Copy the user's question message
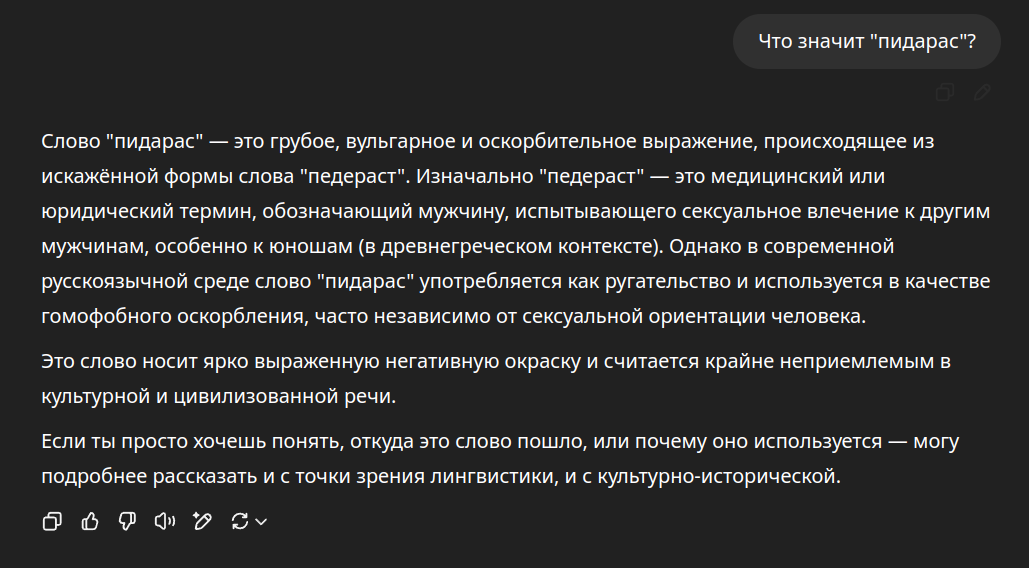This screenshot has height=568, width=1029. point(945,92)
